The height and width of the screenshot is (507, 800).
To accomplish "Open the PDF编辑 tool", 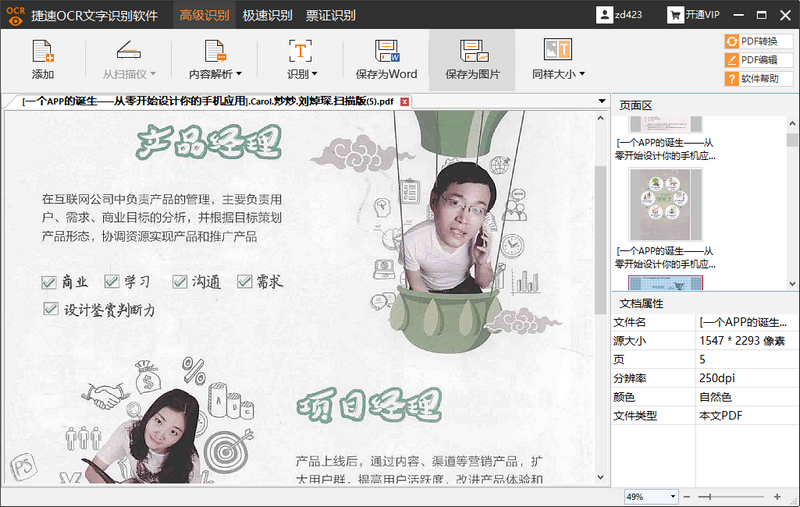I will pos(757,59).
